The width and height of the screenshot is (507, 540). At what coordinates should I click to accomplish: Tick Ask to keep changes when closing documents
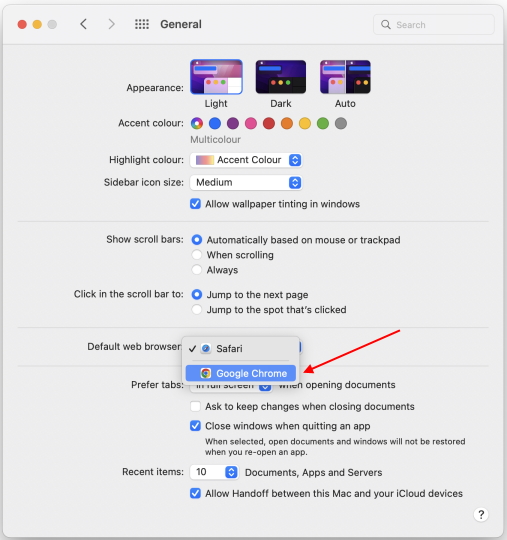pos(195,406)
